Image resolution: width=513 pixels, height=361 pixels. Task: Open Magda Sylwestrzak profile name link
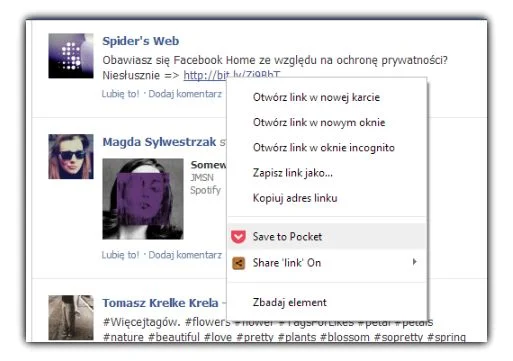pos(159,142)
